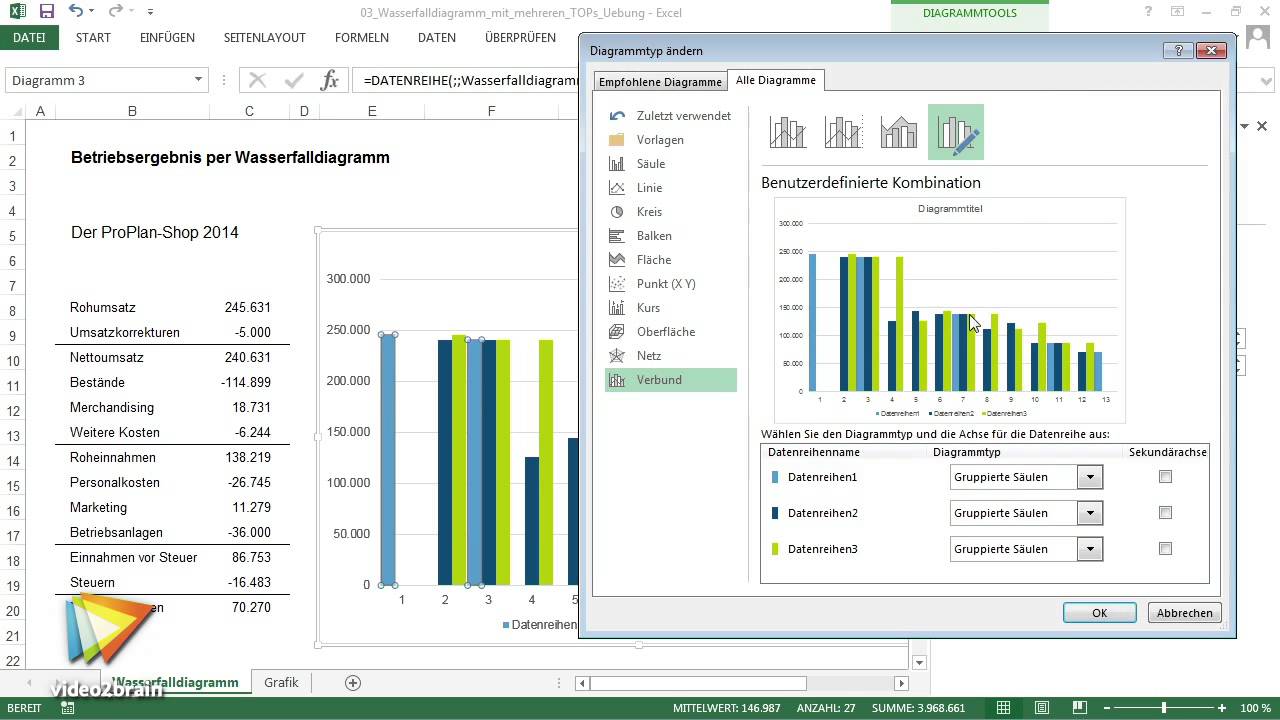Select cell containing Rohumsatz
The width and height of the screenshot is (1280, 720).
click(132, 307)
